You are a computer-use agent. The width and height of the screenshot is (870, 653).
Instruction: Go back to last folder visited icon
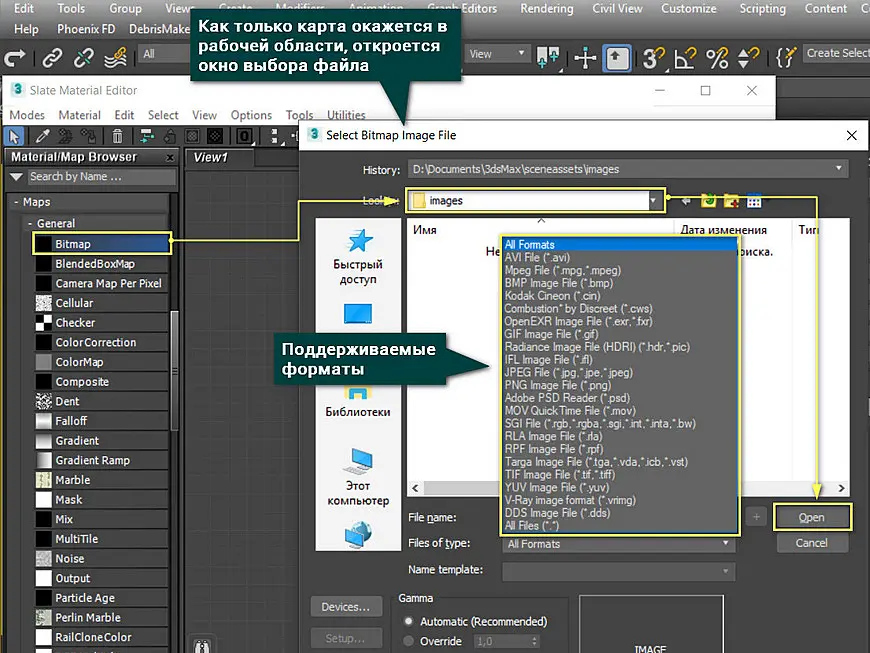[x=686, y=201]
